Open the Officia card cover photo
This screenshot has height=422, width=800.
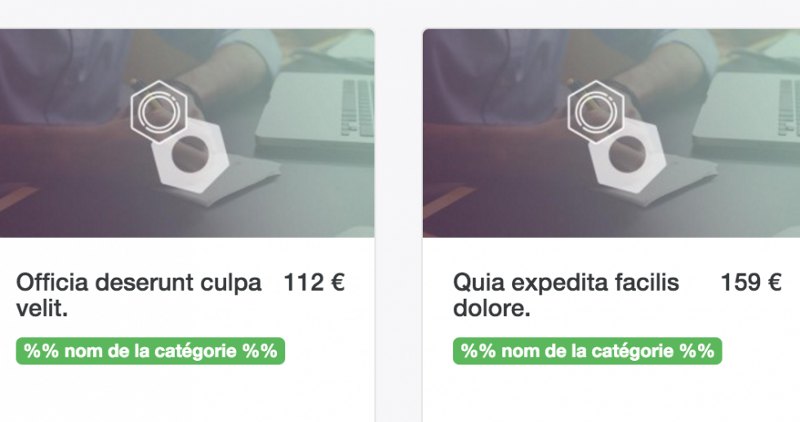[187, 133]
